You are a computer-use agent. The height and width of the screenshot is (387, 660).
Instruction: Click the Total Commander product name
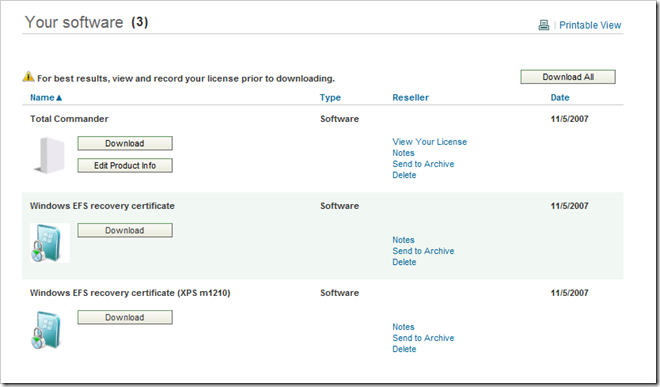point(69,119)
